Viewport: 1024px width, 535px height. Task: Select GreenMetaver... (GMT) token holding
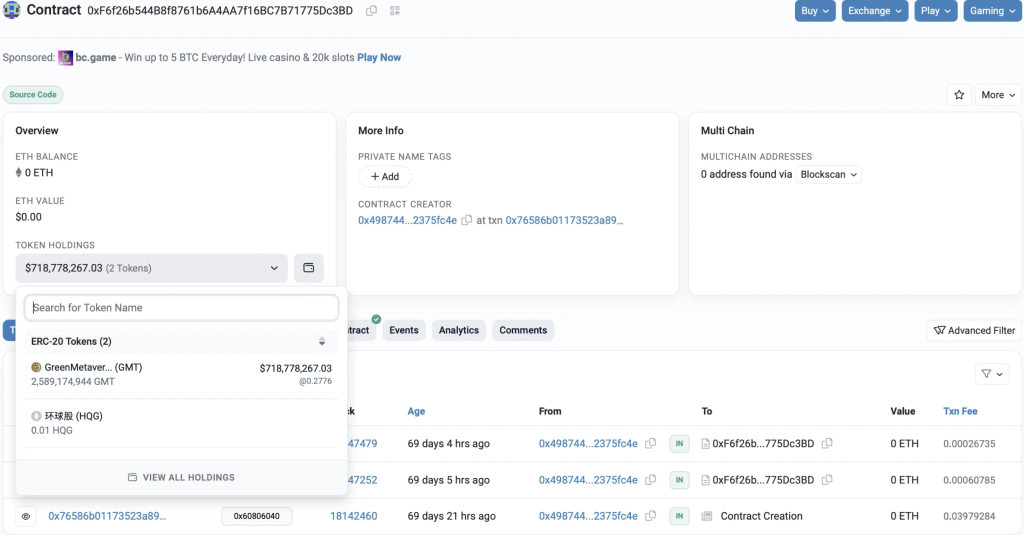[x=181, y=374]
